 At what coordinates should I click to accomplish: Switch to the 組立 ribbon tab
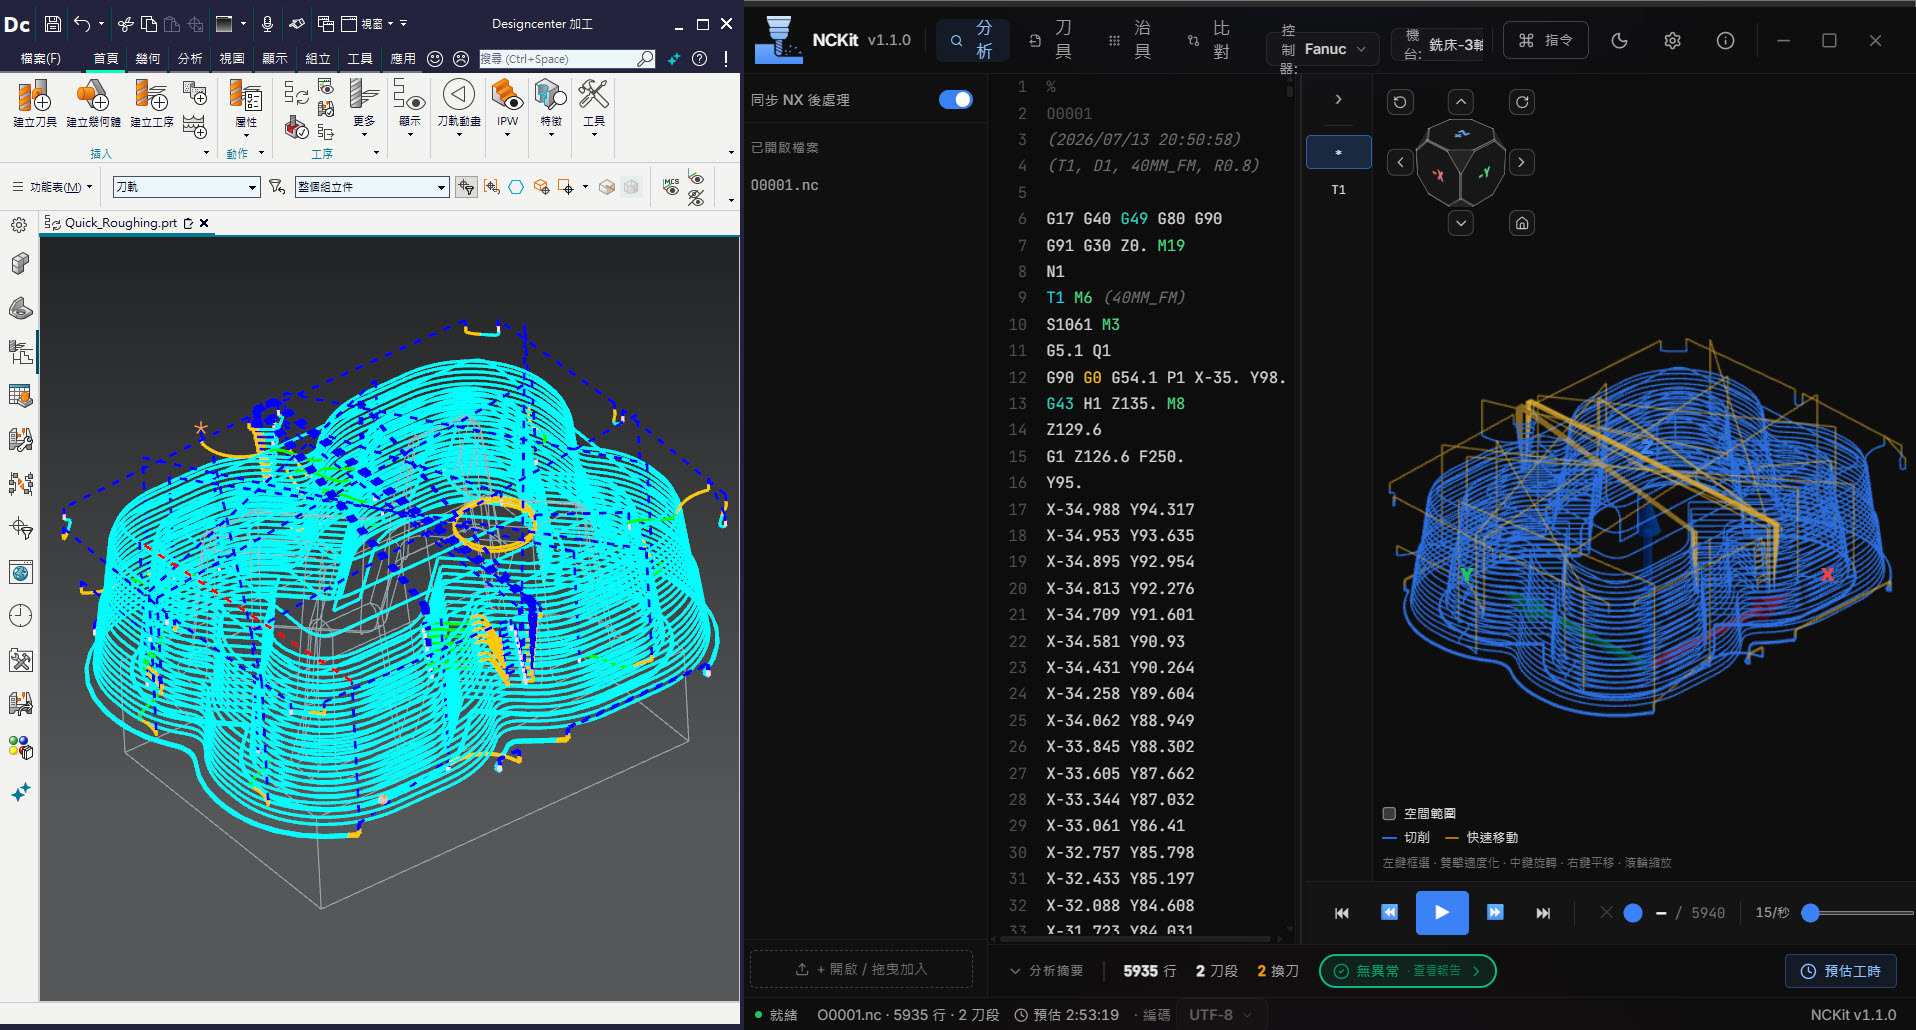pyautogui.click(x=318, y=59)
